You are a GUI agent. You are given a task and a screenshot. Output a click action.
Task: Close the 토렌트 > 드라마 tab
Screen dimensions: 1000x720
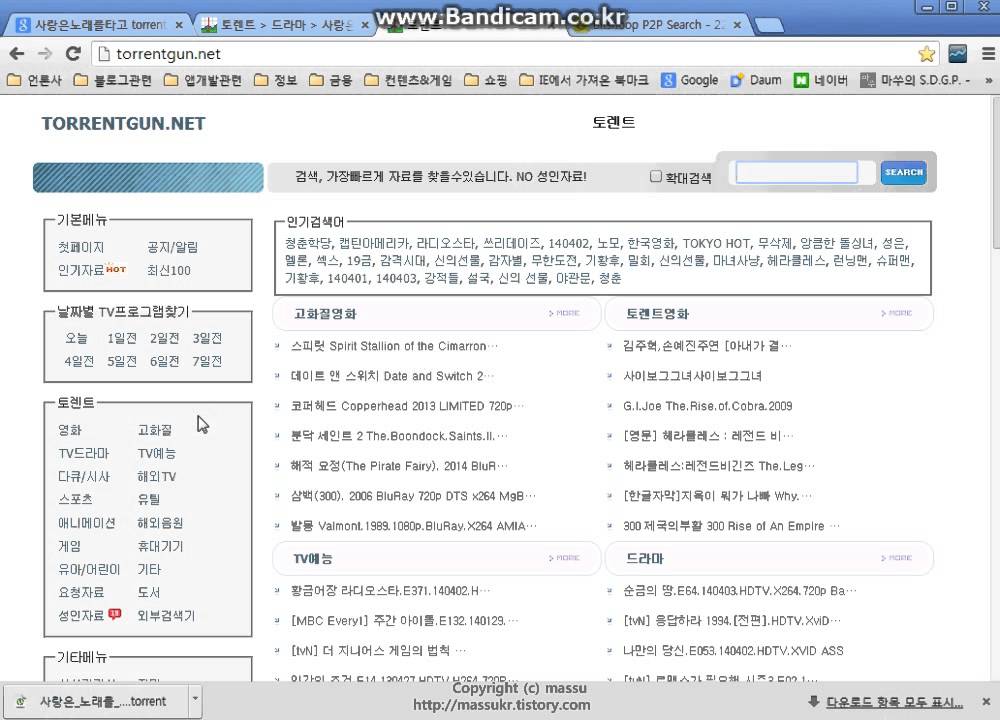click(365, 25)
